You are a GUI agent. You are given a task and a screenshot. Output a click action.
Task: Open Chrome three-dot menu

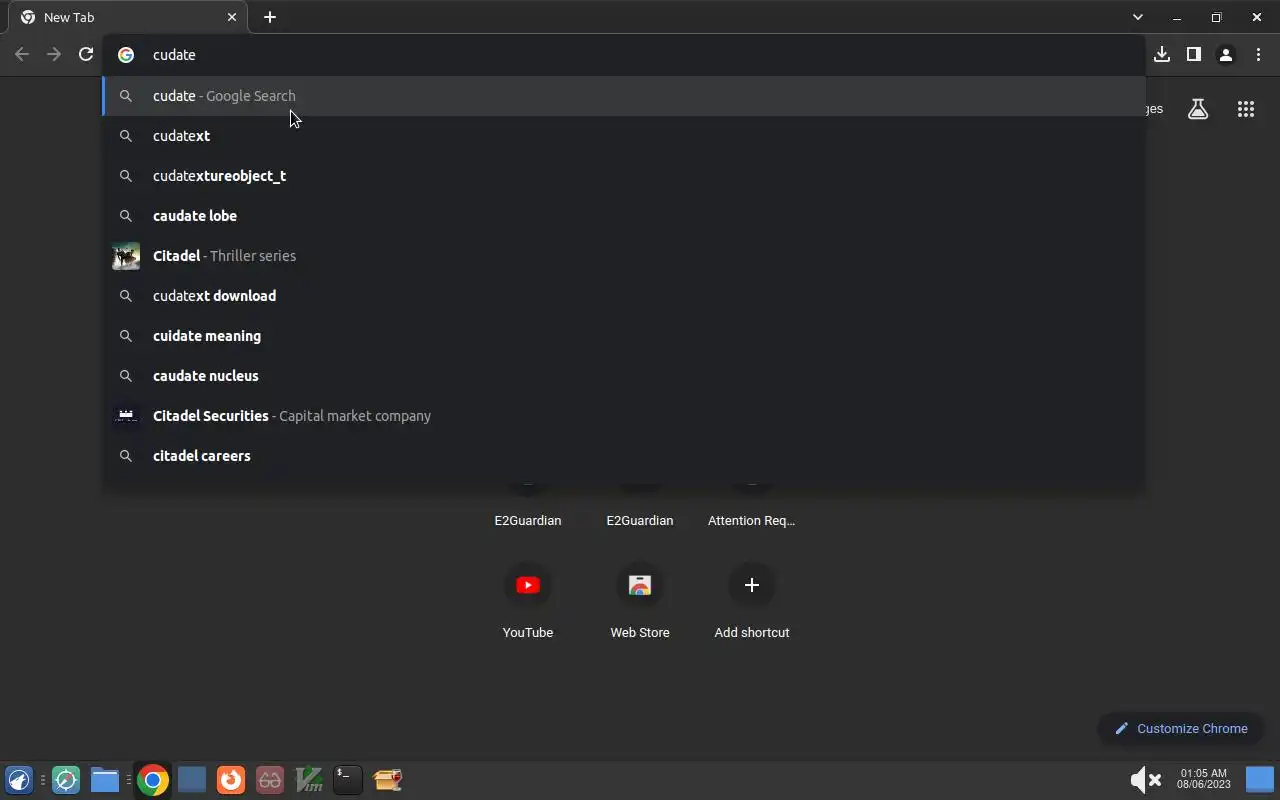pyautogui.click(x=1258, y=55)
